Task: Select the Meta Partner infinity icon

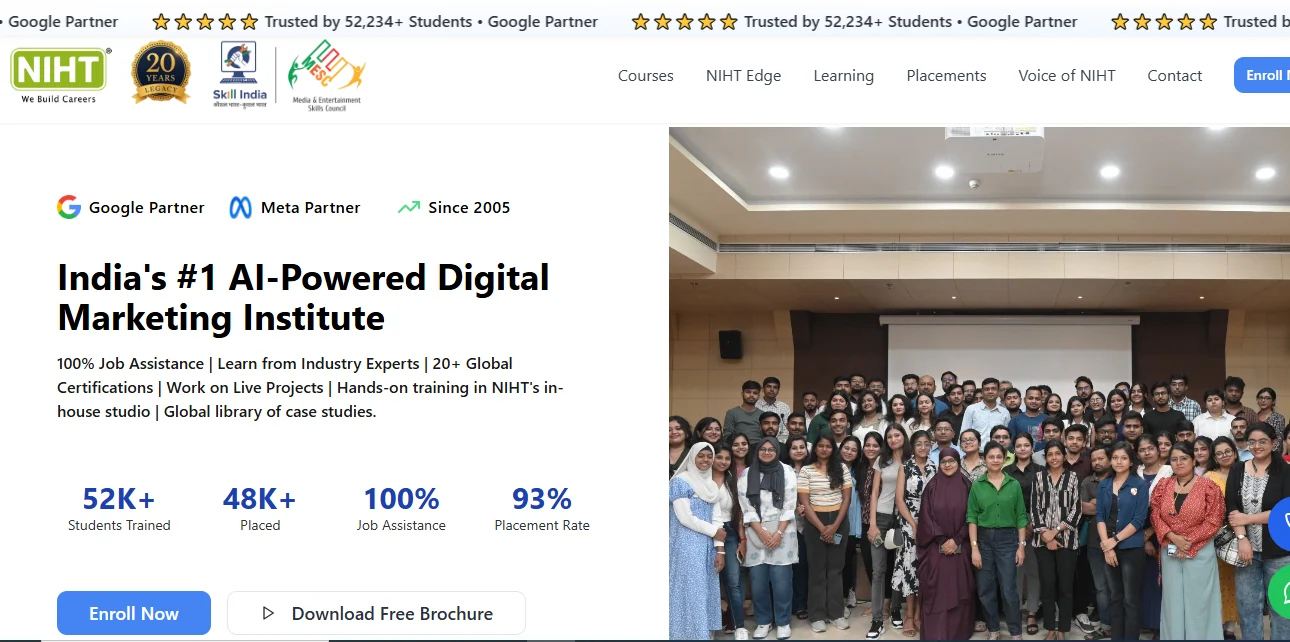Action: (x=239, y=207)
